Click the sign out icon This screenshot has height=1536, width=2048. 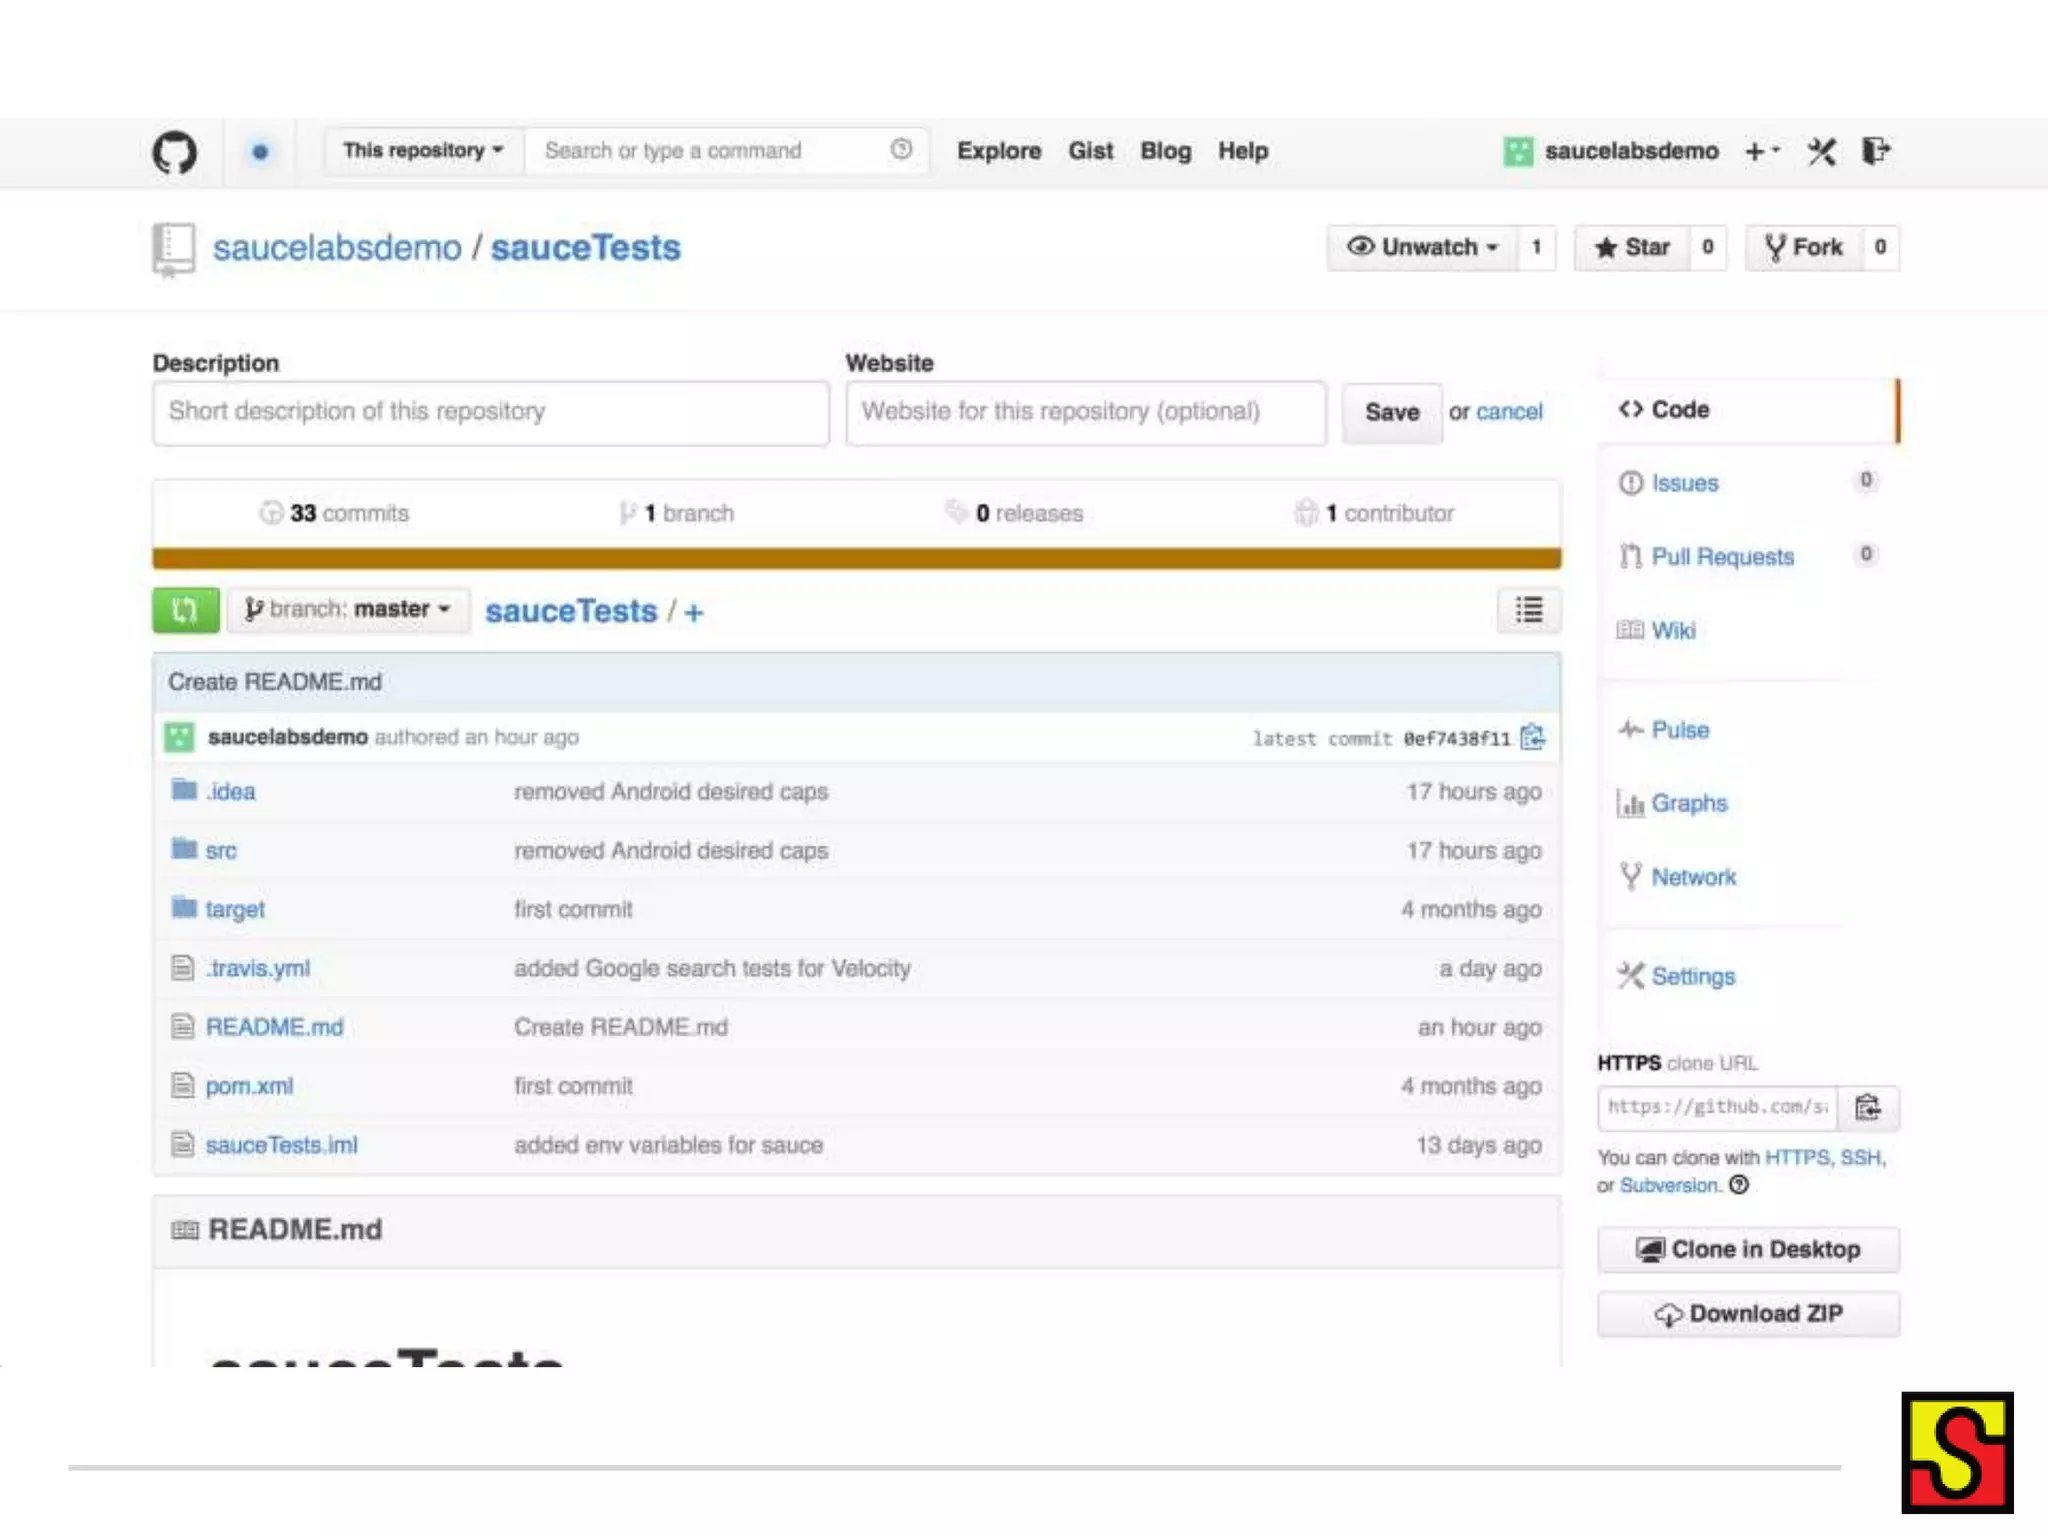point(1875,151)
